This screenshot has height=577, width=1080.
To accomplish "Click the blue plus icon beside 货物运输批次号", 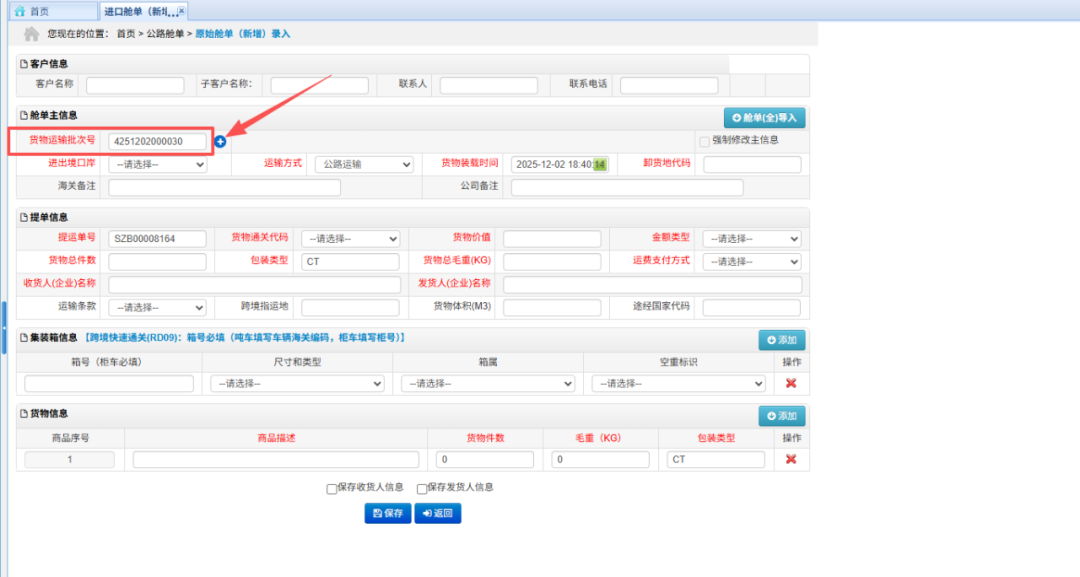I will (220, 141).
